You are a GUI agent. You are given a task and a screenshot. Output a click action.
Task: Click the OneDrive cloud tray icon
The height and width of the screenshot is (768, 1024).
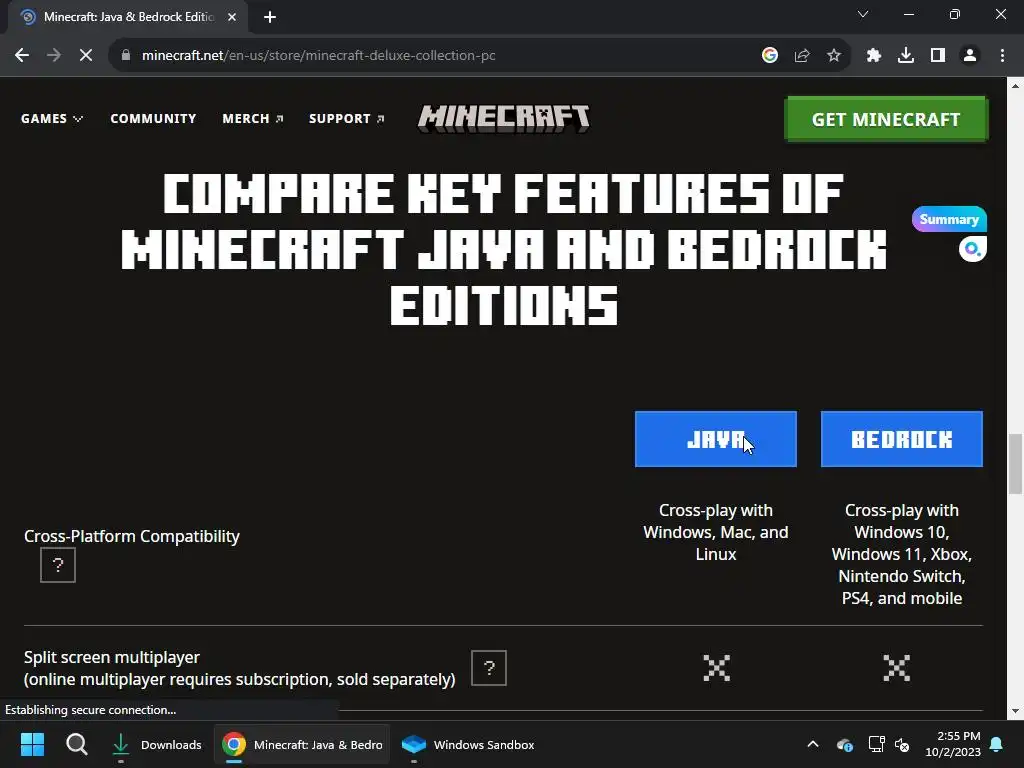(844, 744)
